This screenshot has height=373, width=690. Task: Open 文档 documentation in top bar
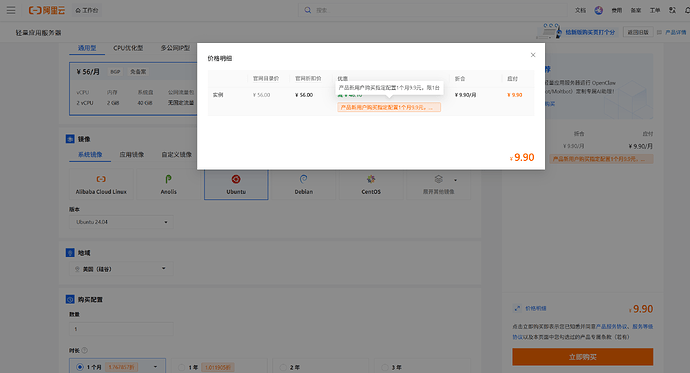(580, 10)
